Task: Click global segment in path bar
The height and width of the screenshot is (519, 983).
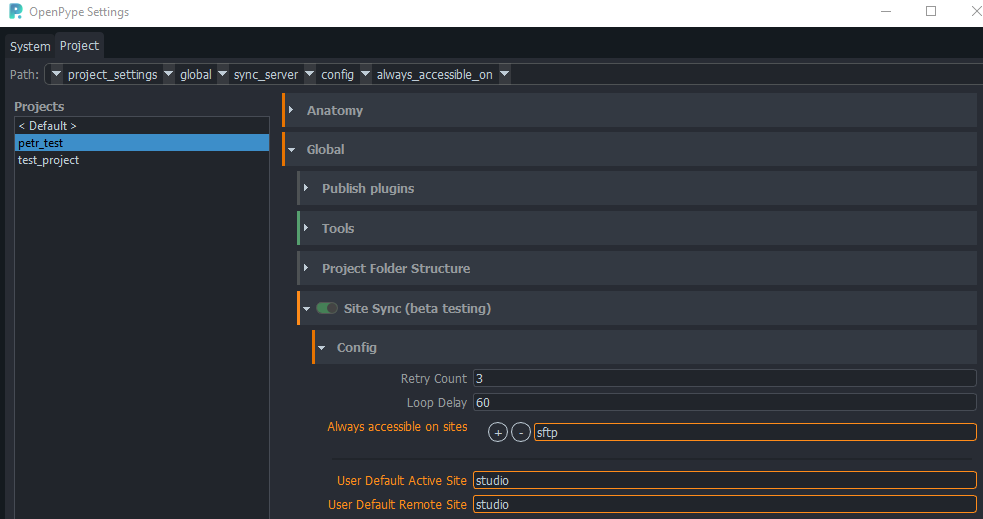Action: click(x=196, y=75)
